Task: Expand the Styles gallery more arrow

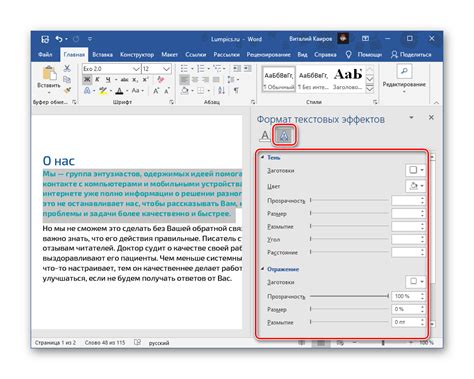Action: (370, 89)
